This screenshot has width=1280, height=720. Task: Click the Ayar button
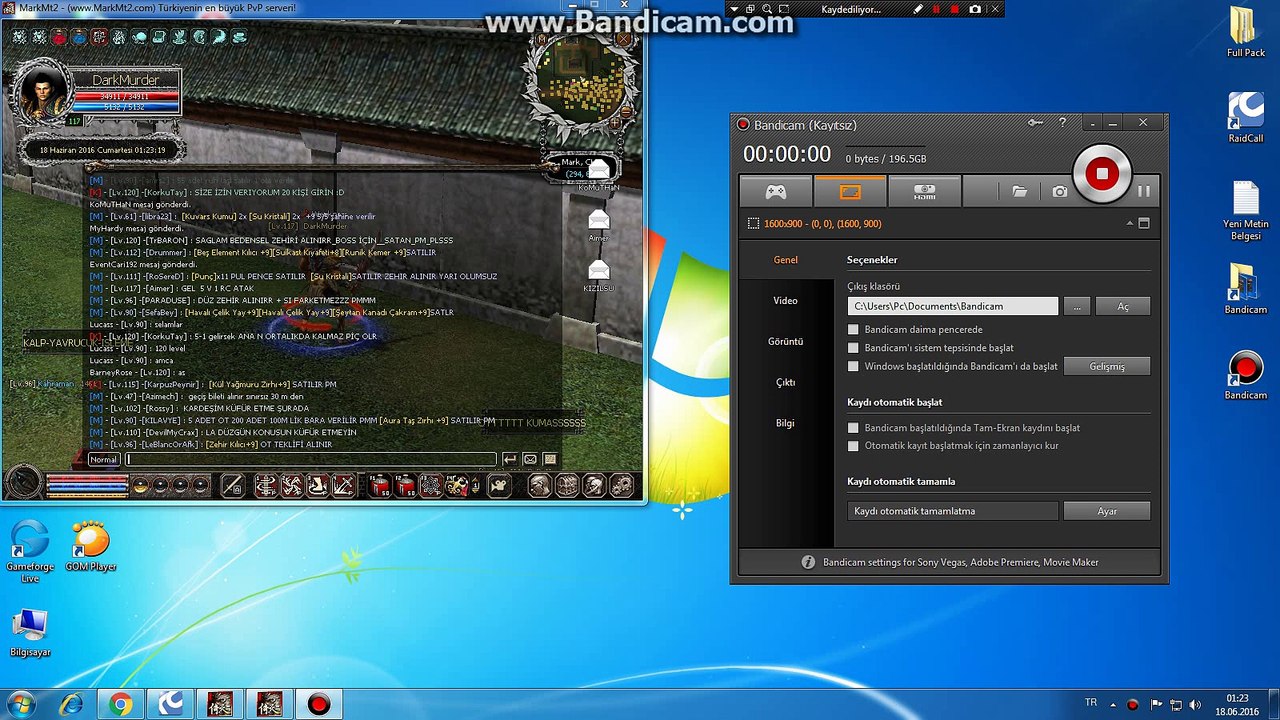pos(1106,511)
